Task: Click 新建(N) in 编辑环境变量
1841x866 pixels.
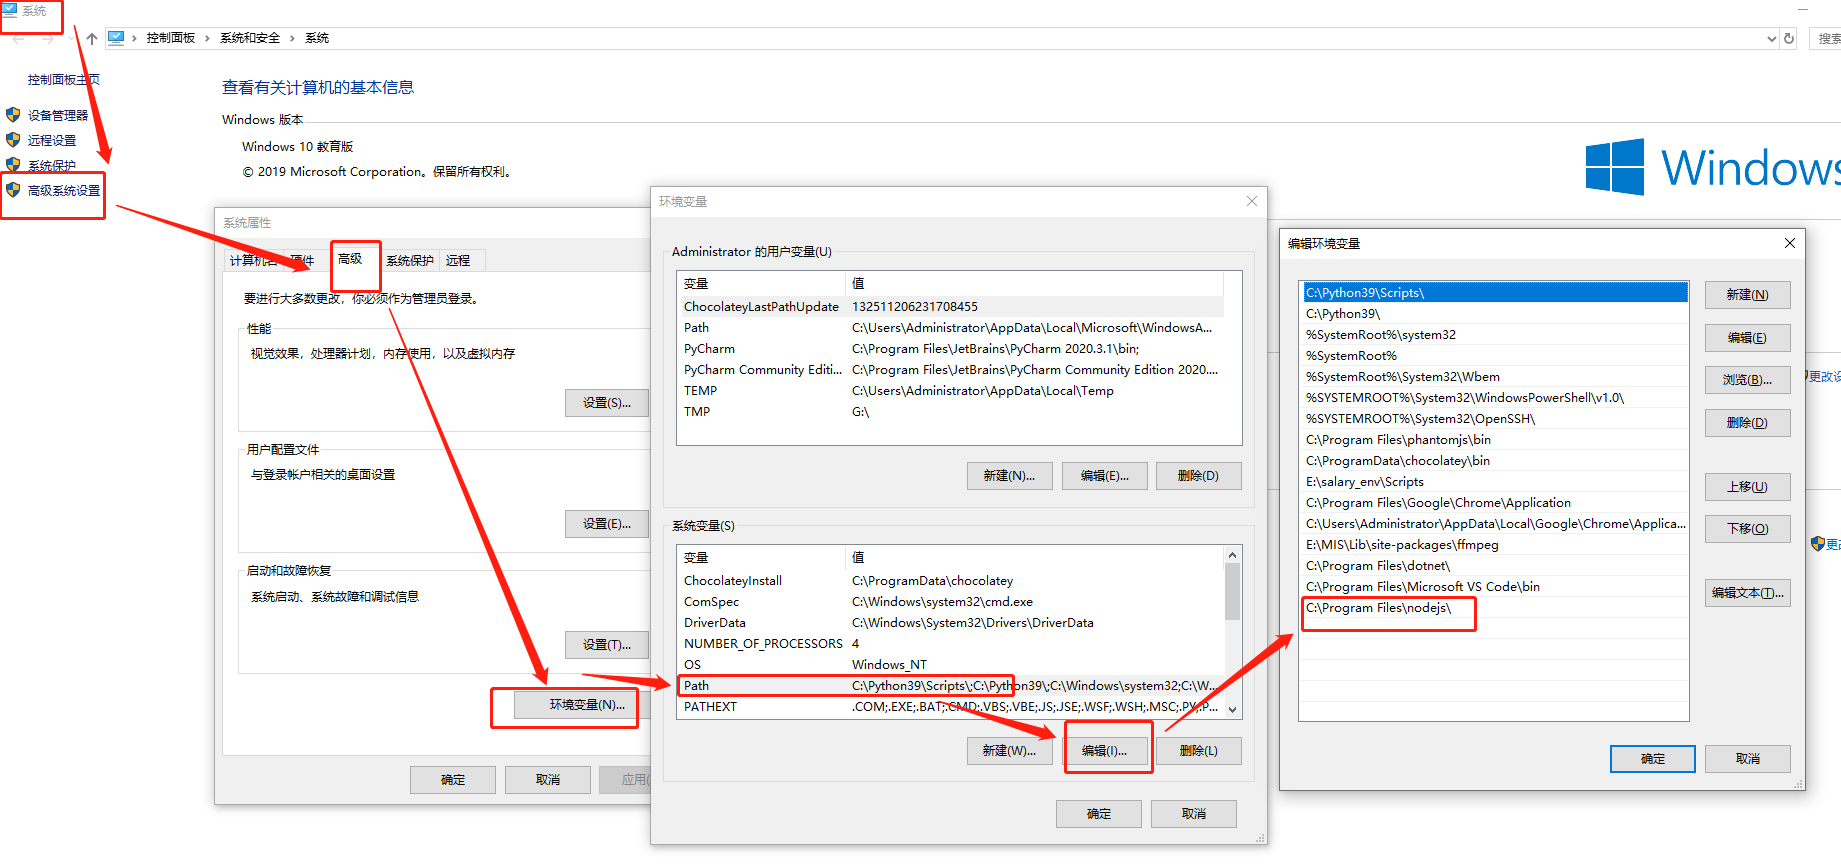Action: (x=1747, y=295)
